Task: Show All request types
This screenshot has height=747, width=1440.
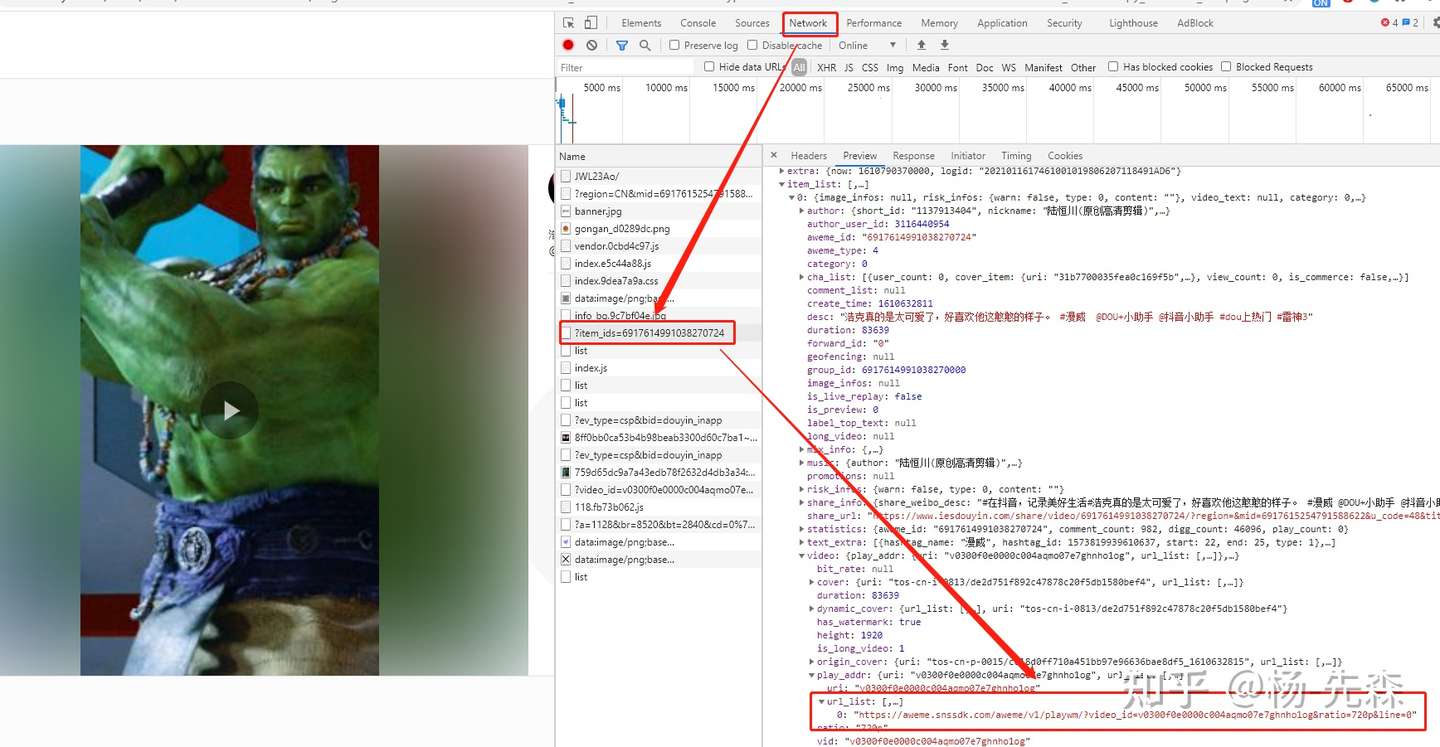Action: click(x=799, y=68)
